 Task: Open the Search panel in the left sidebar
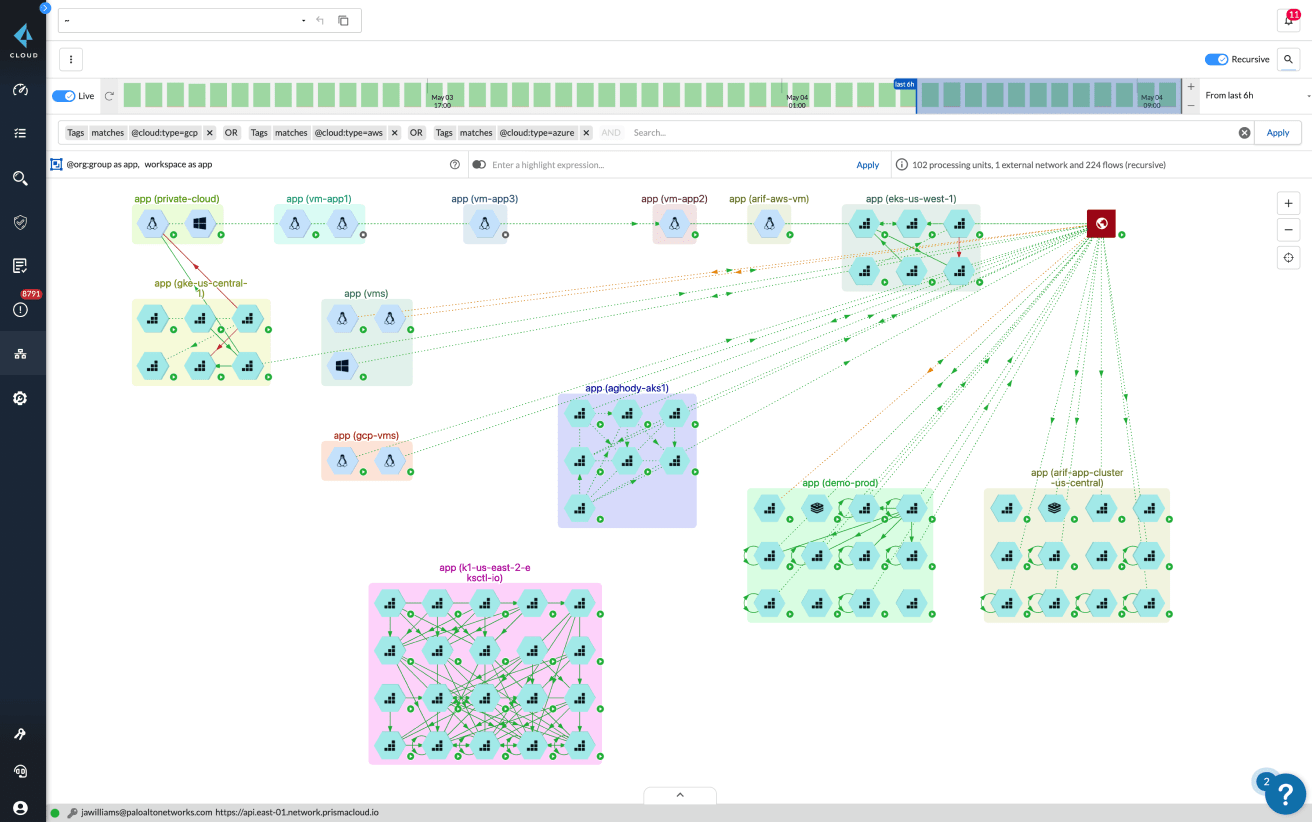click(x=22, y=178)
